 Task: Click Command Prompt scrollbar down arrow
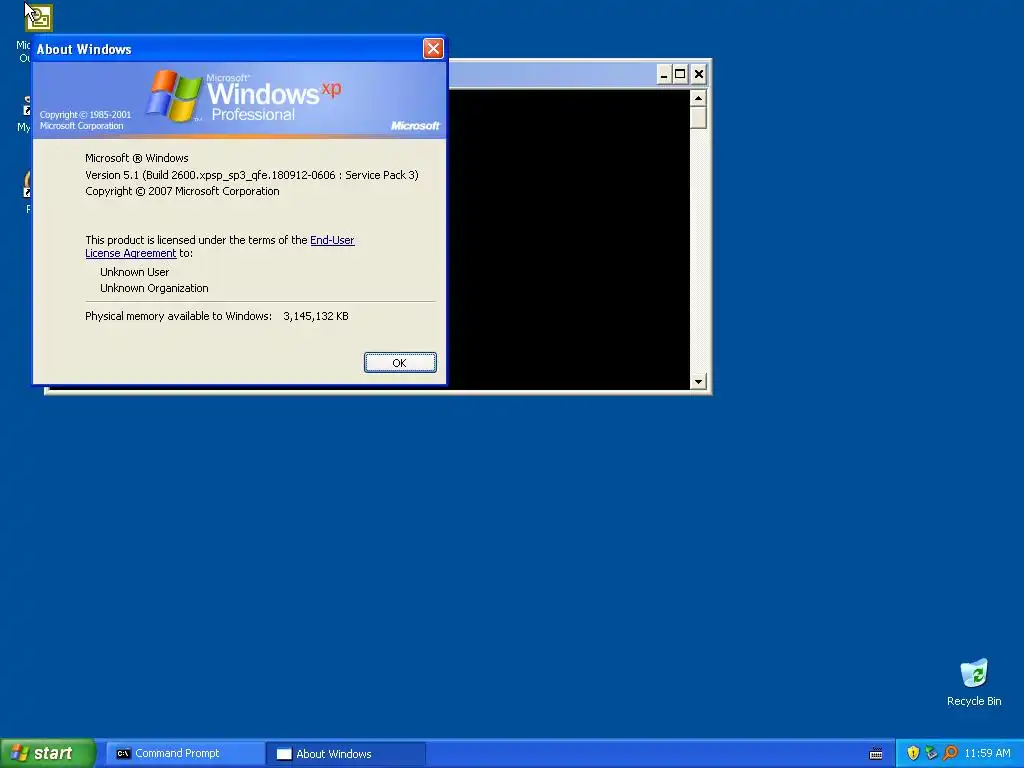[698, 381]
